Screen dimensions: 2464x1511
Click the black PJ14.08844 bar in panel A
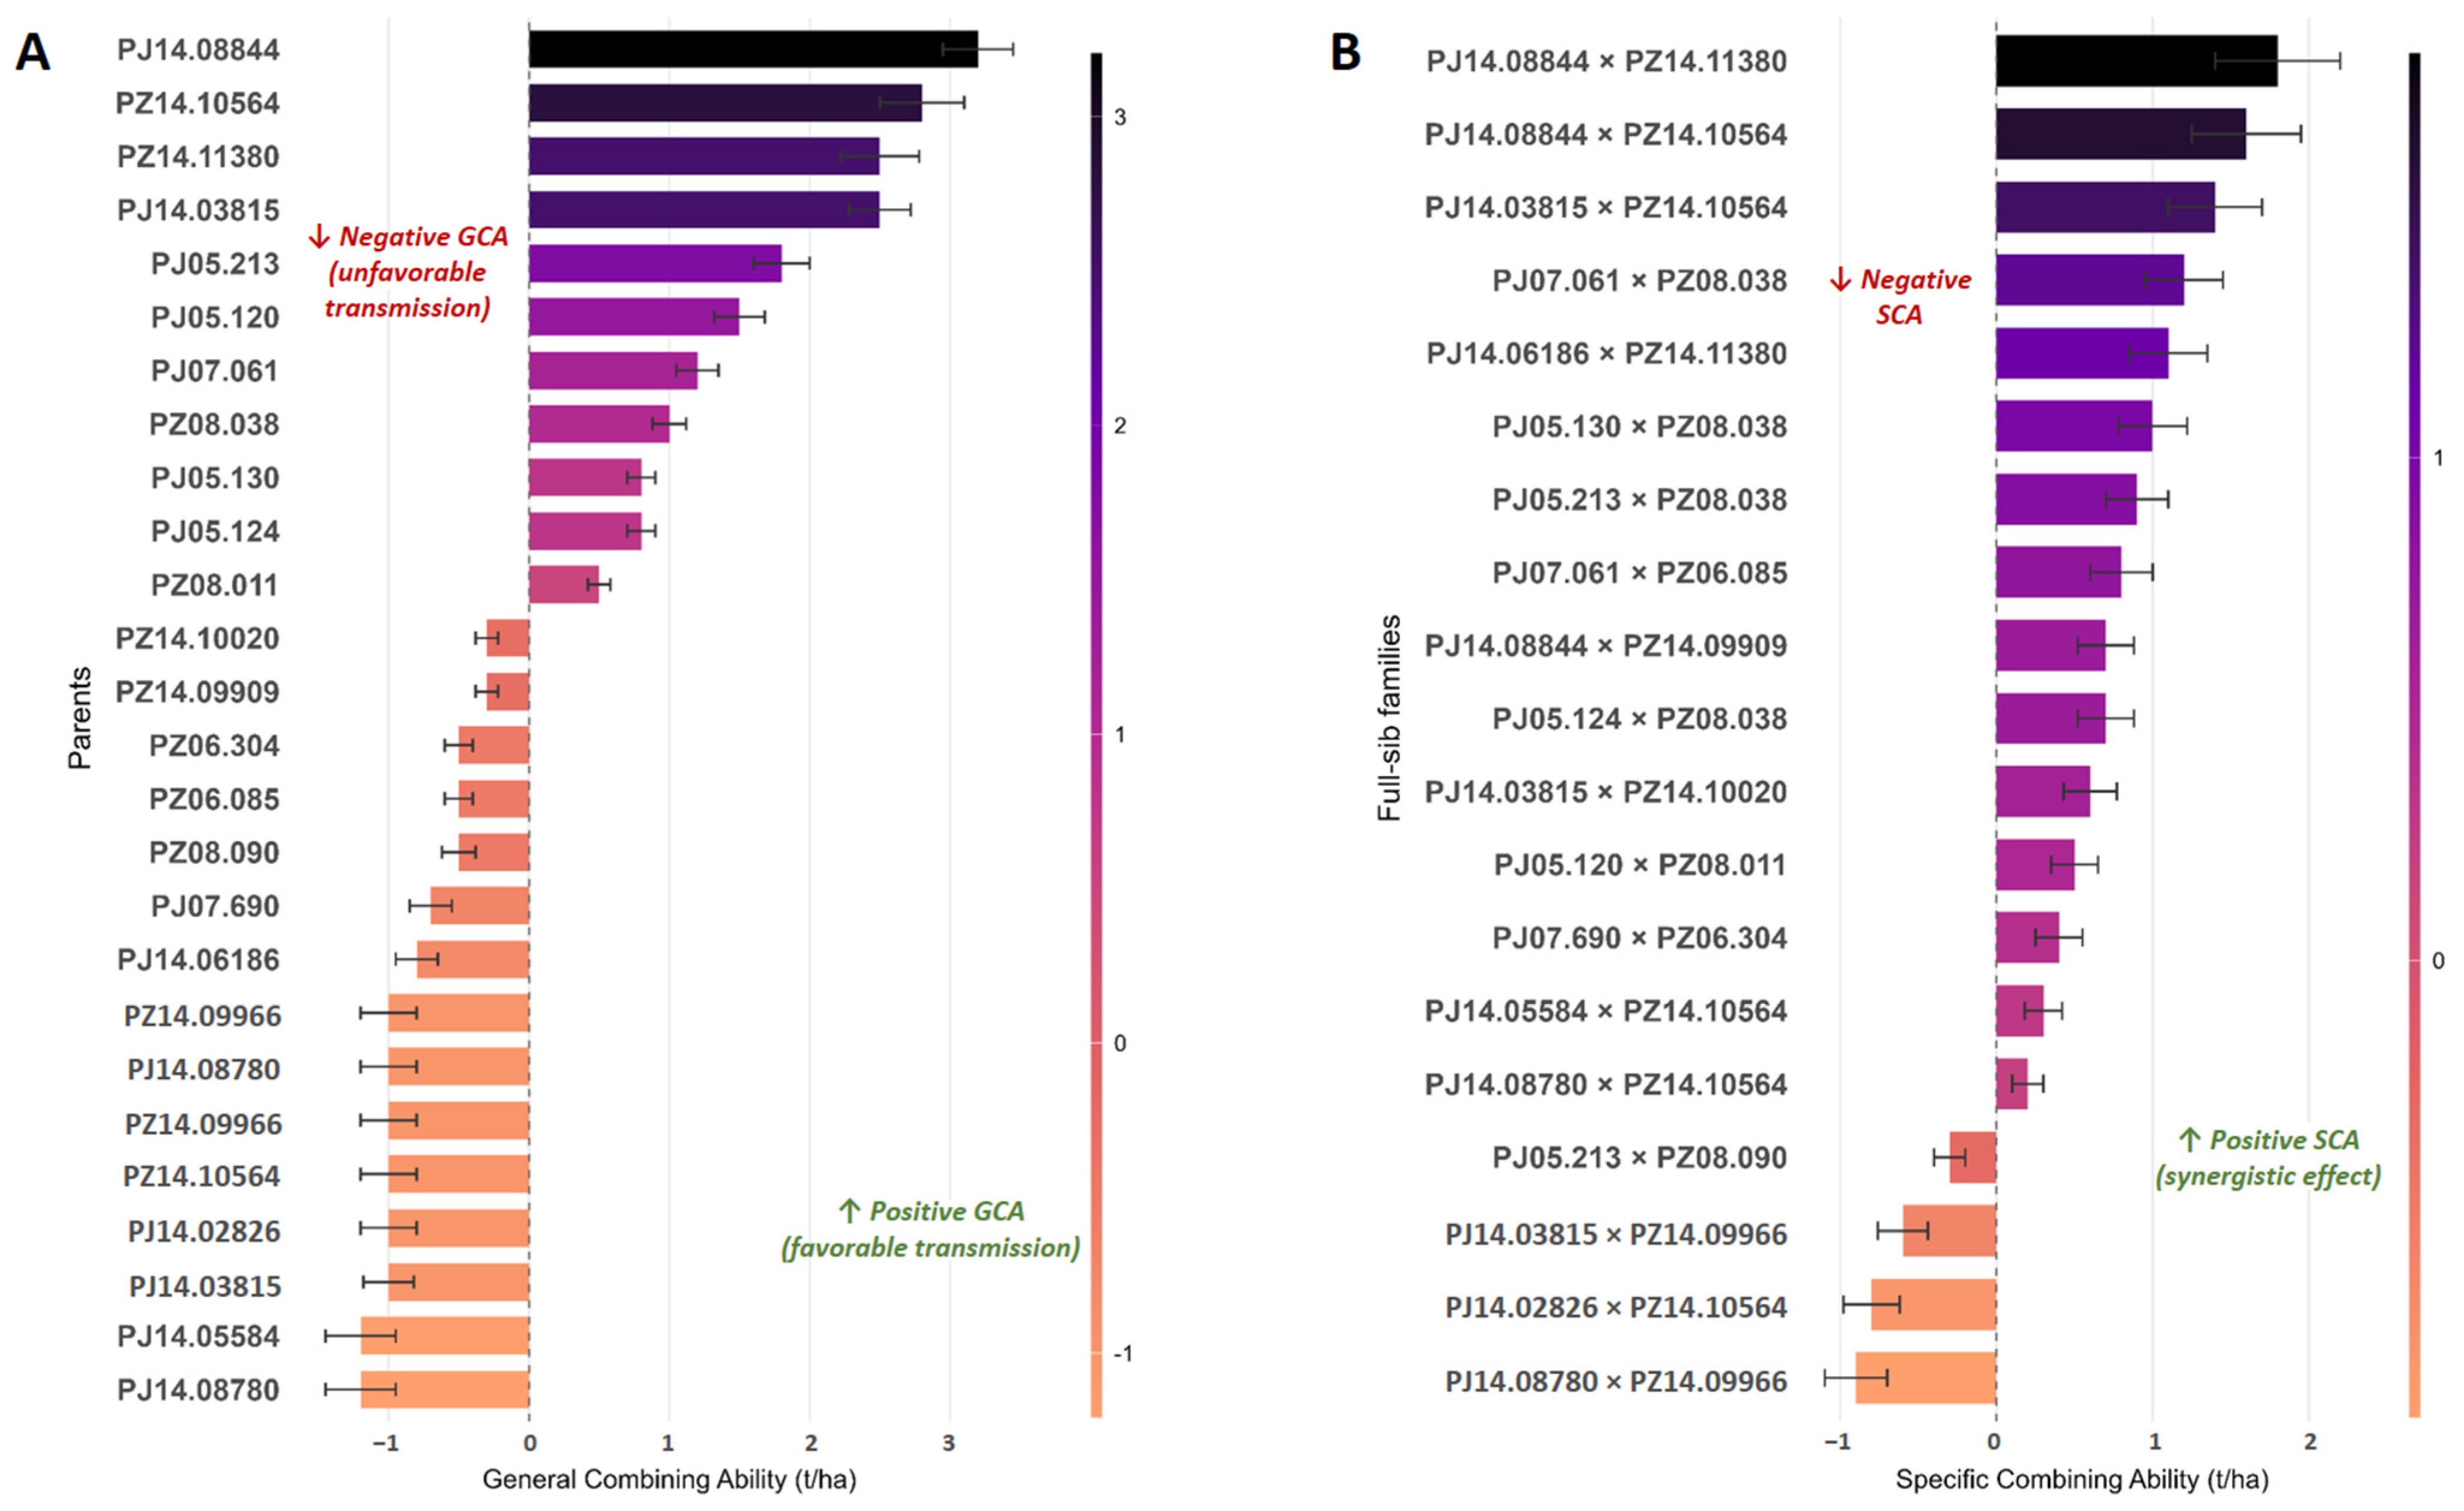[x=753, y=49]
